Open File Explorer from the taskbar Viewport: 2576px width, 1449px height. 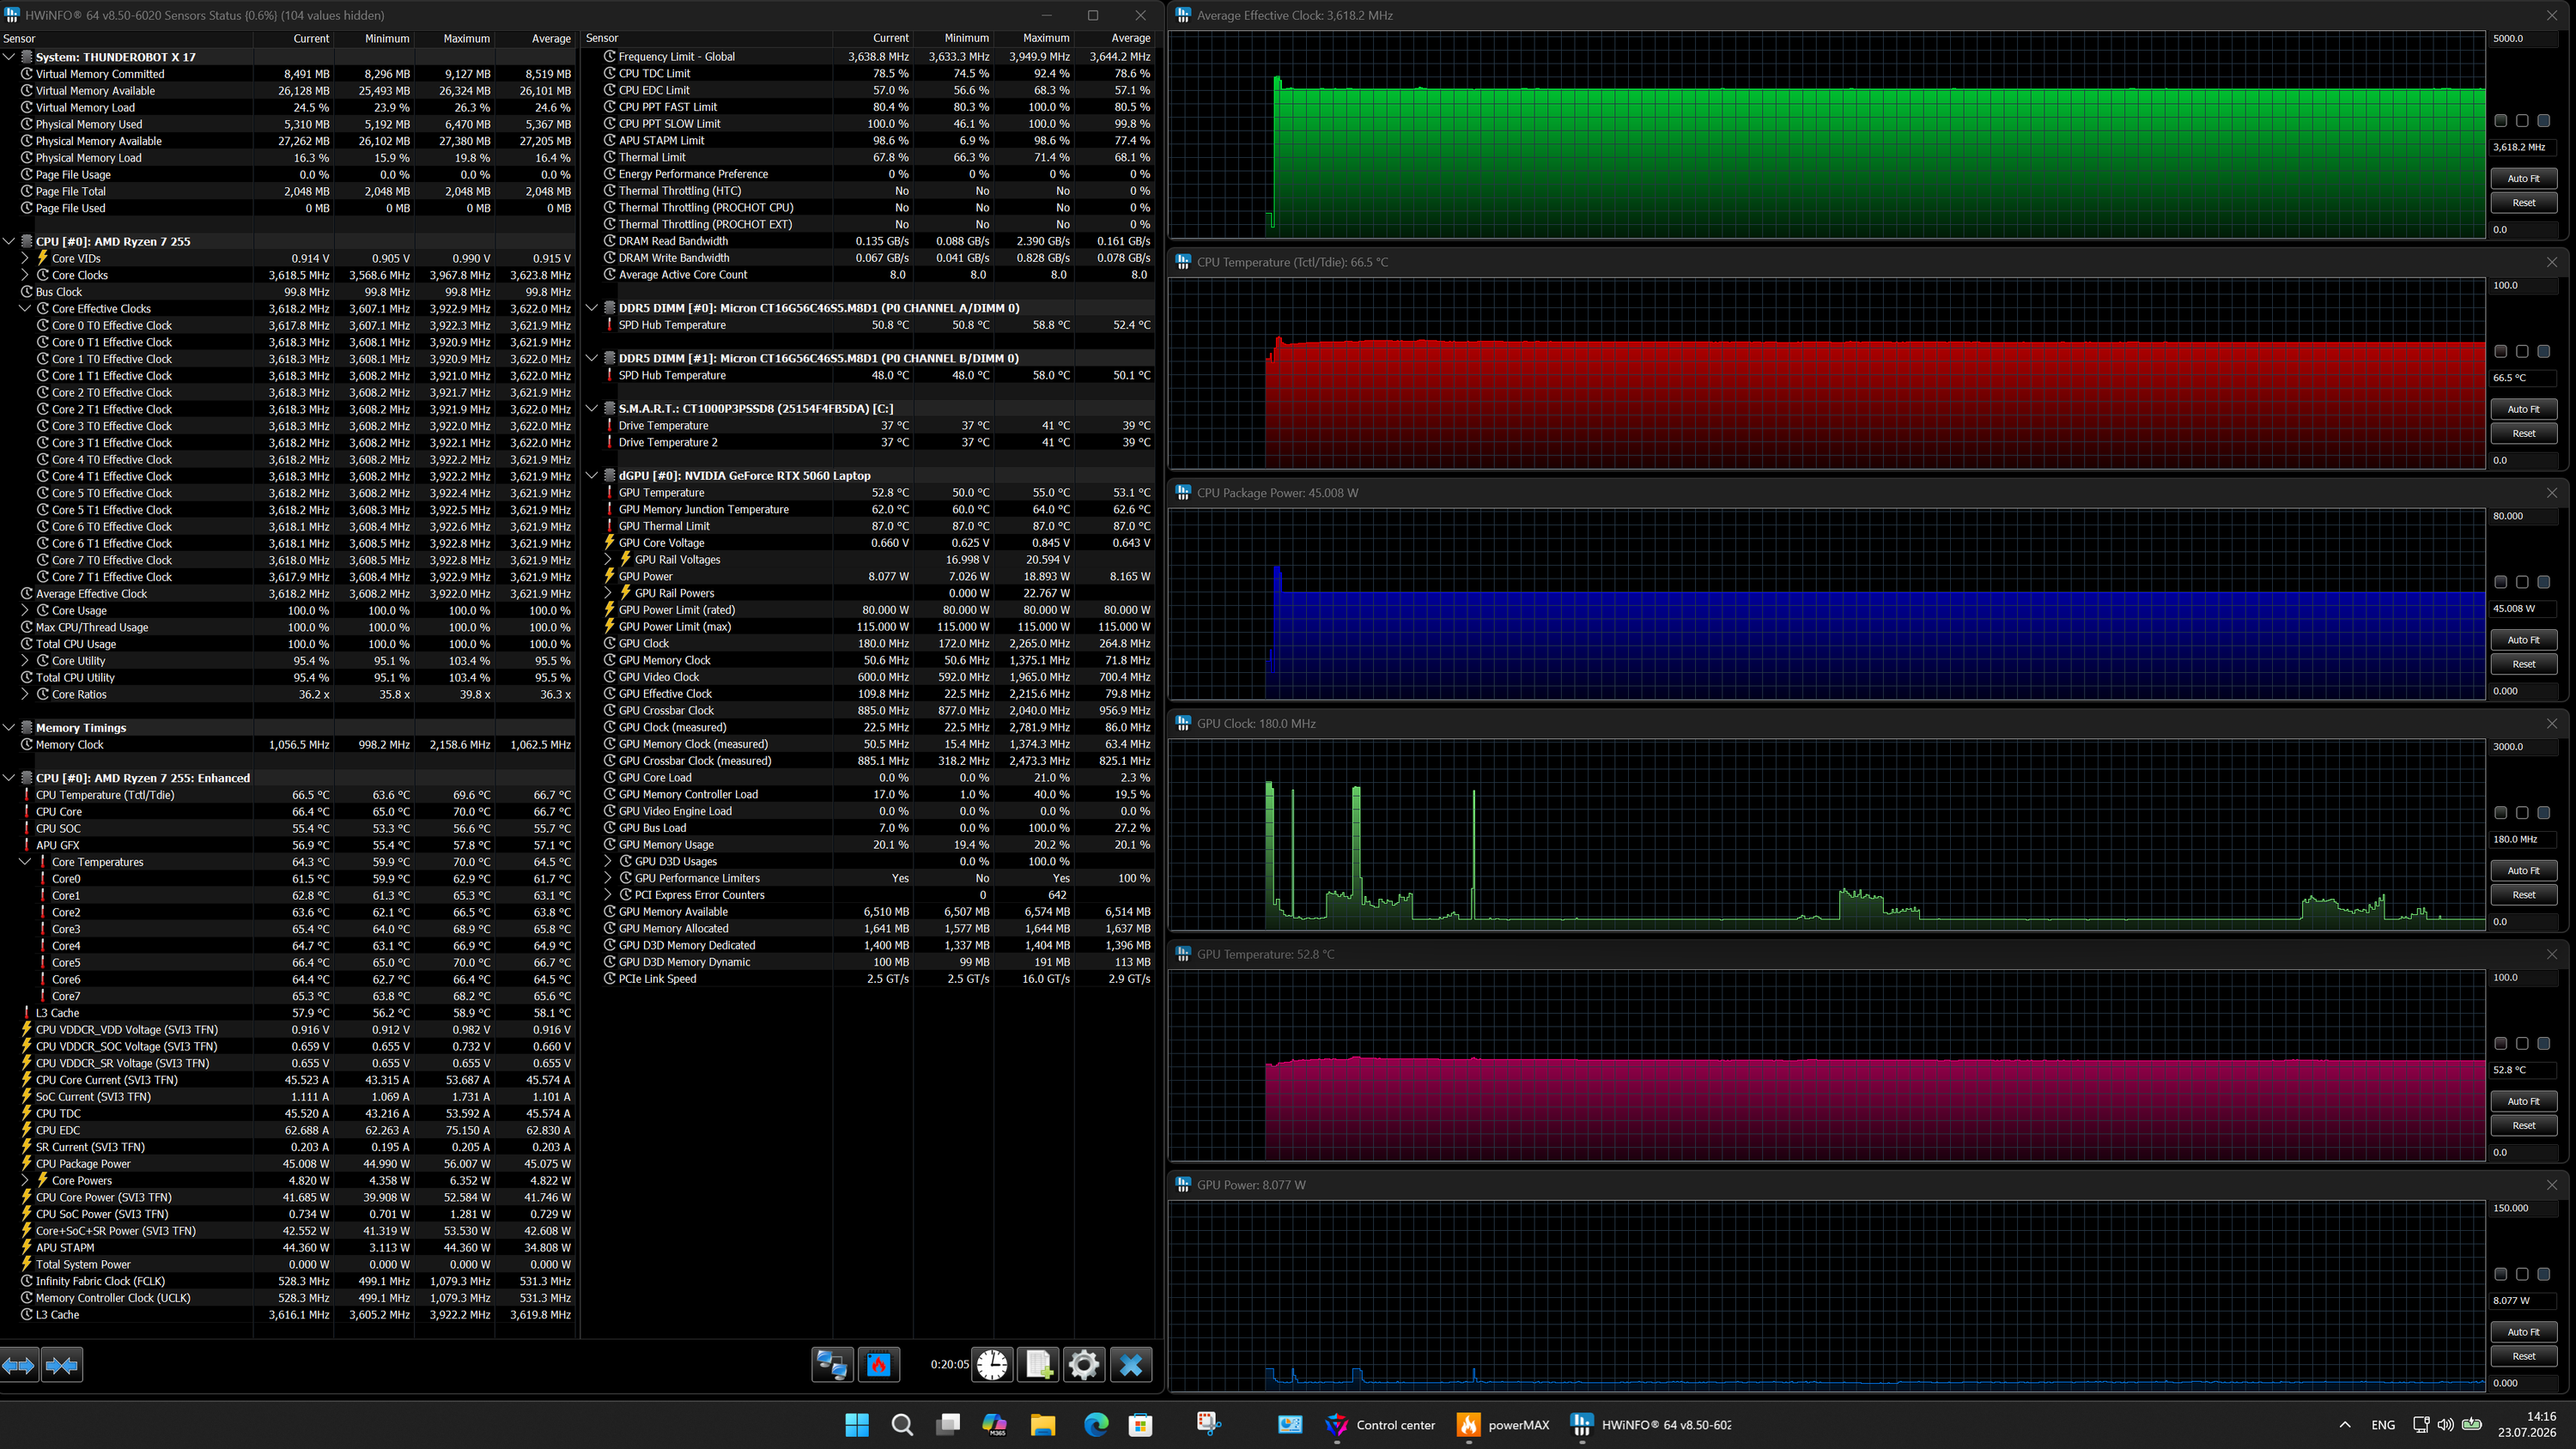click(1043, 1425)
